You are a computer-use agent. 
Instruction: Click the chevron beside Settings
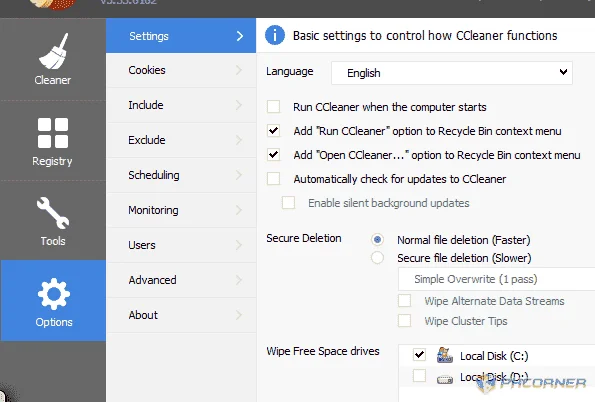coord(239,36)
